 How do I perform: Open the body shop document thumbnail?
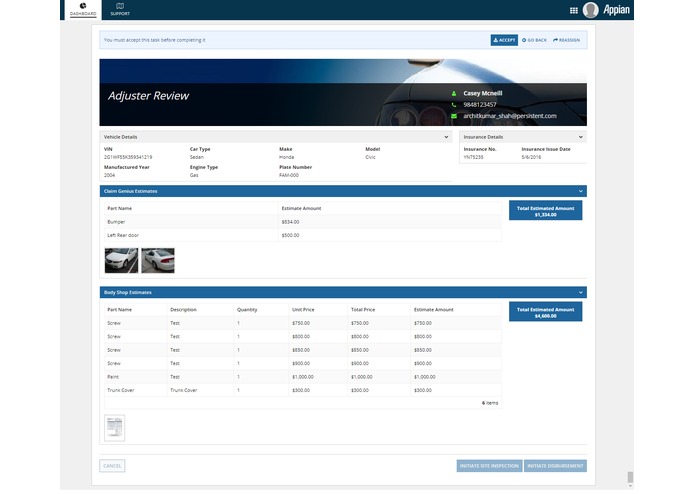coord(114,428)
